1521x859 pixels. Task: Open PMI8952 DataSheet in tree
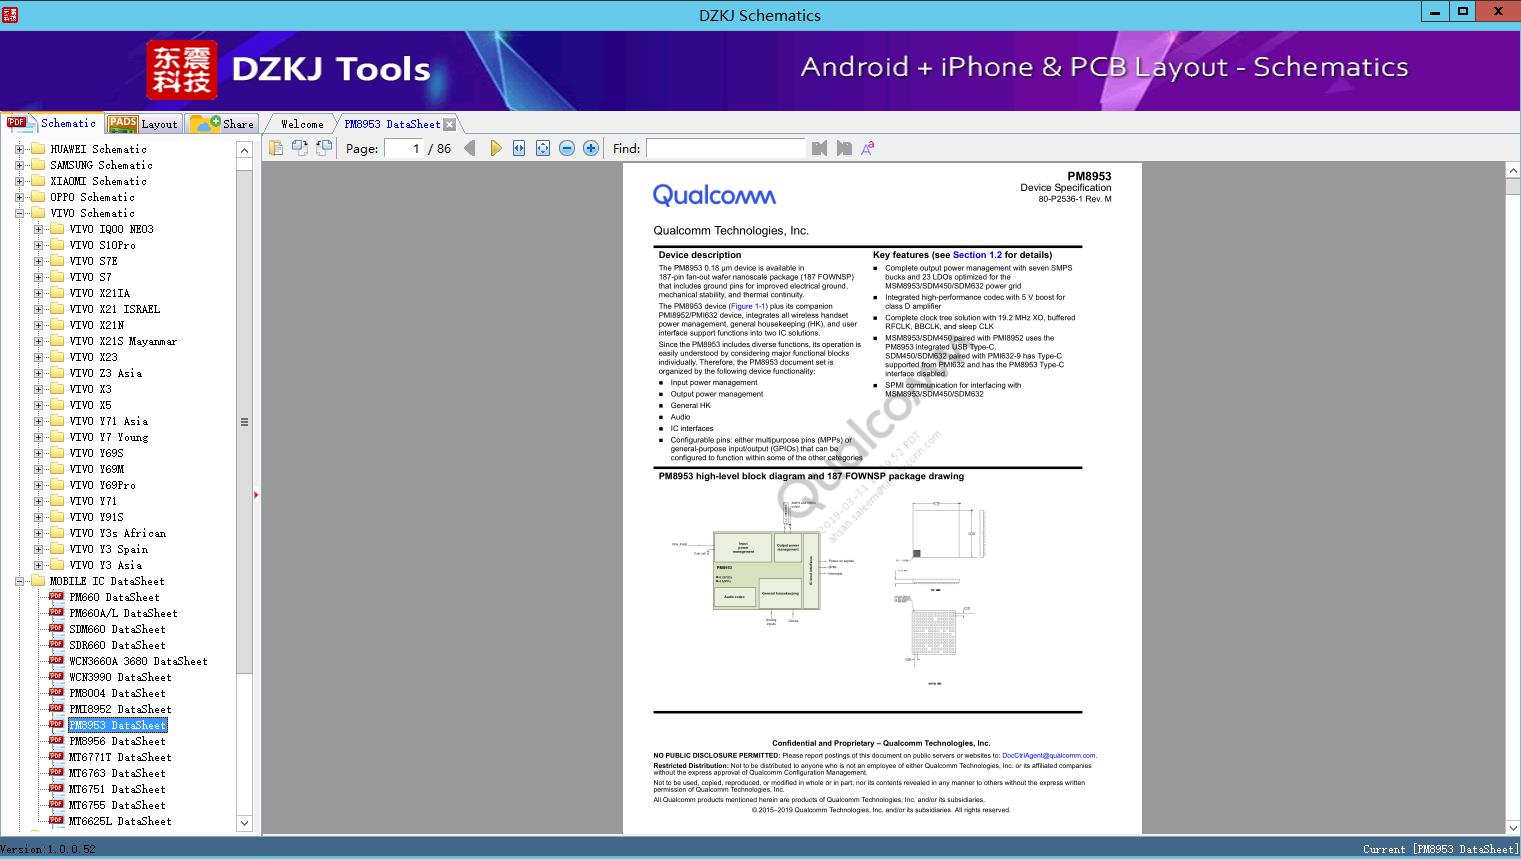pos(120,709)
